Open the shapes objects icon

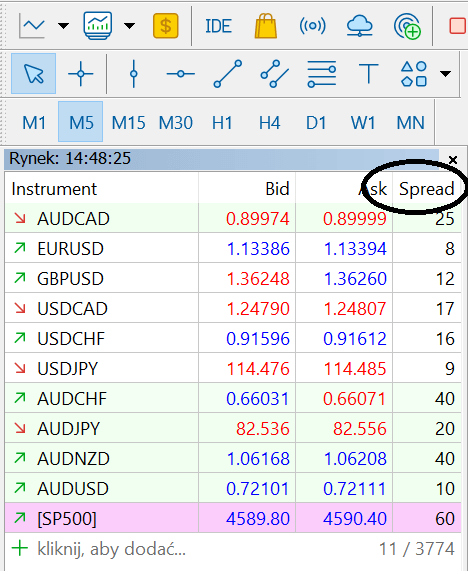tap(414, 74)
